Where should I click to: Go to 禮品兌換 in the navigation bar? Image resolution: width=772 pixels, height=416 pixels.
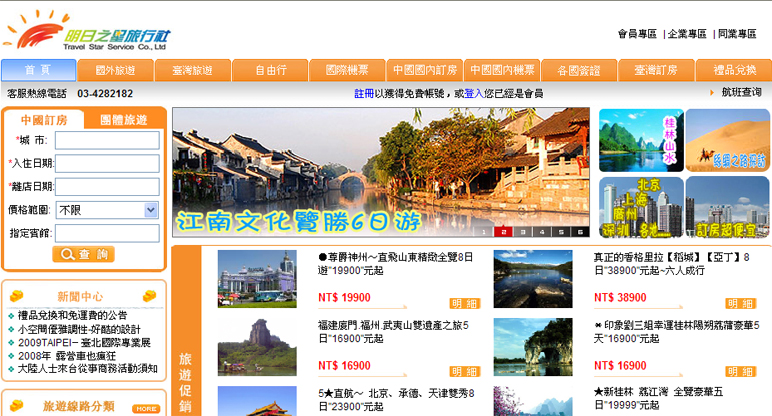pyautogui.click(x=734, y=71)
